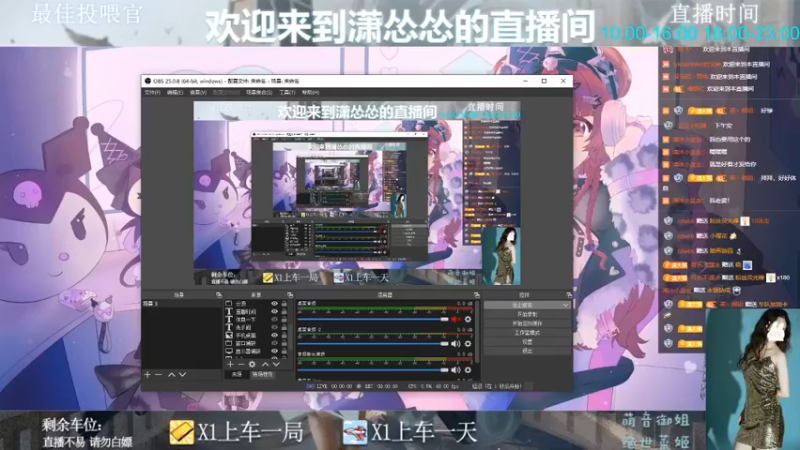Unmute the 桌面音频 red speaker icon
Viewport: 800px width, 450px height.
point(456,319)
